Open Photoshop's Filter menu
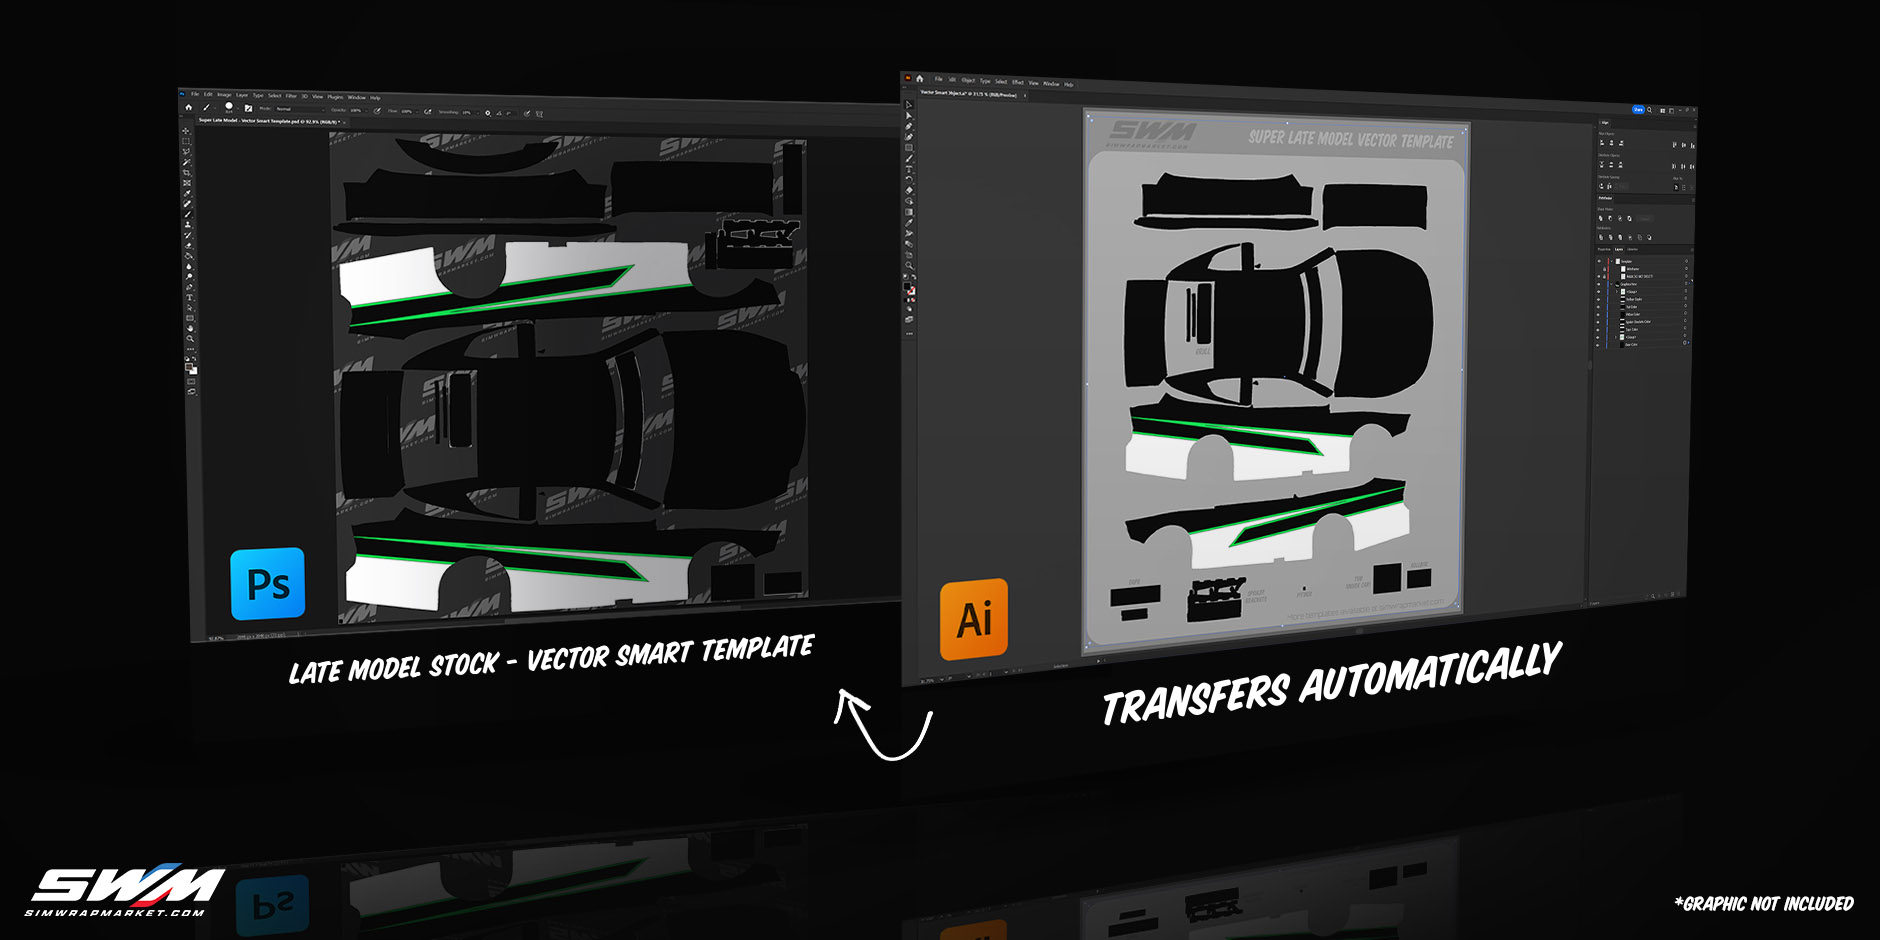The height and width of the screenshot is (940, 1880). coord(291,96)
